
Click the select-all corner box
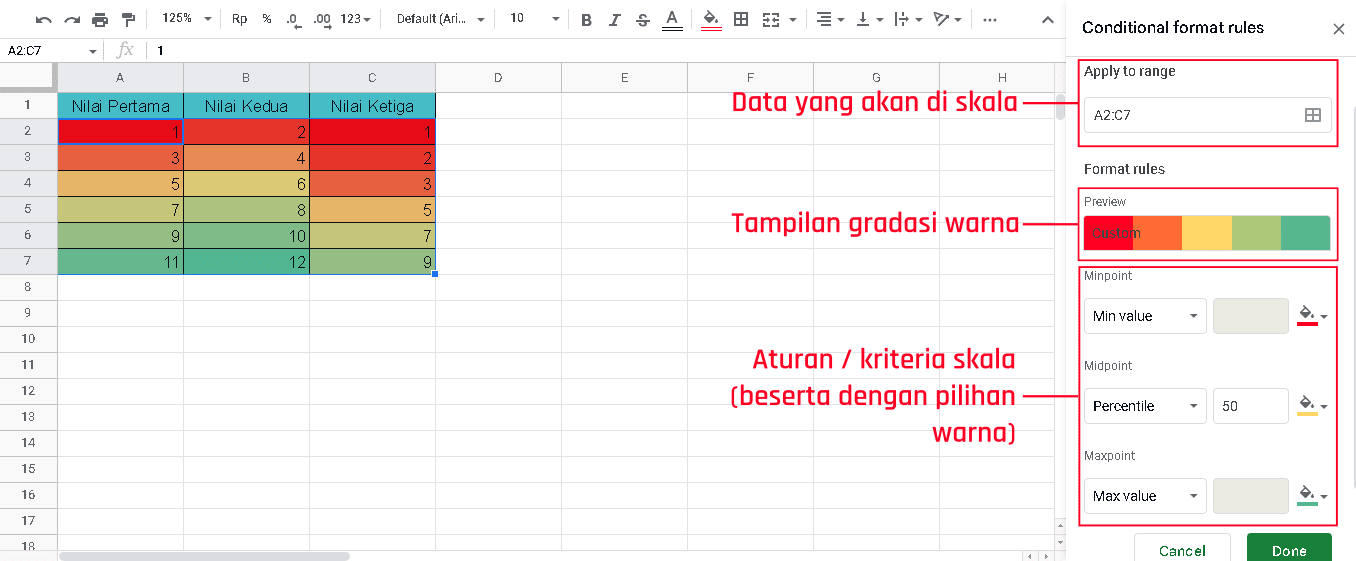click(28, 78)
